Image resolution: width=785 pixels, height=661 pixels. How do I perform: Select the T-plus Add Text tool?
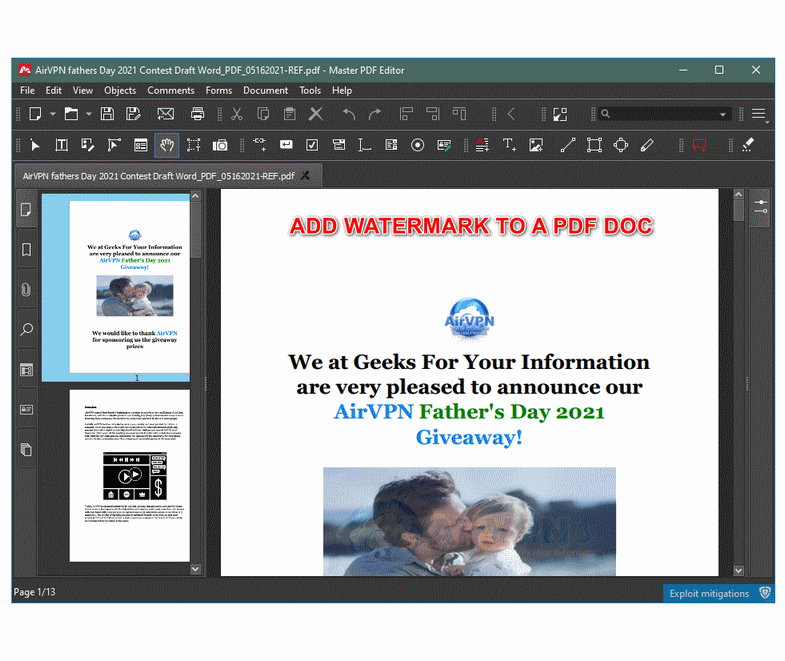pyautogui.click(x=509, y=145)
